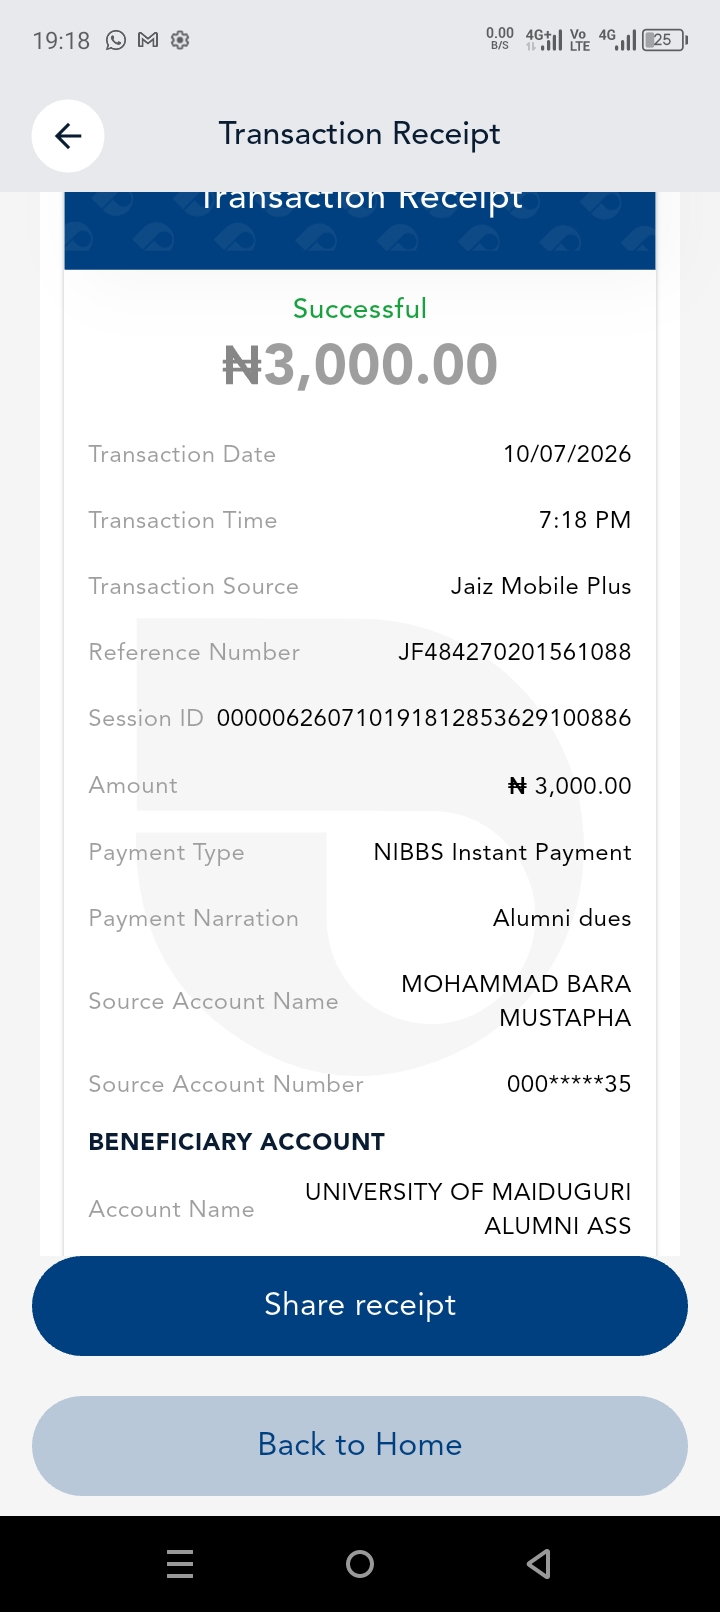Go back to Home

(360, 1445)
